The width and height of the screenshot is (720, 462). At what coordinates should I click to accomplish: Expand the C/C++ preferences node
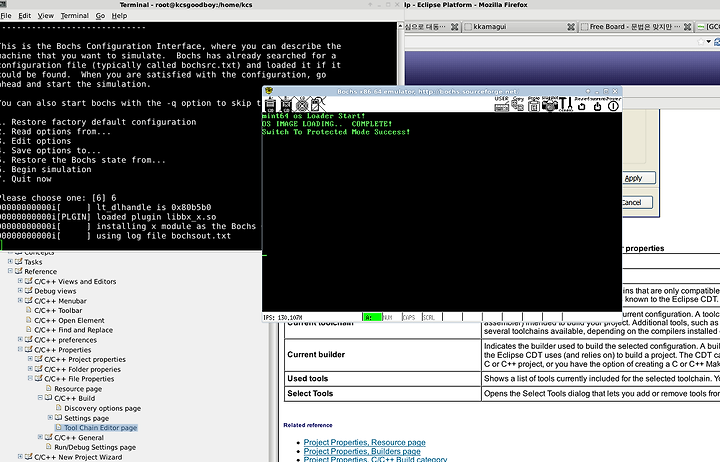point(20,339)
